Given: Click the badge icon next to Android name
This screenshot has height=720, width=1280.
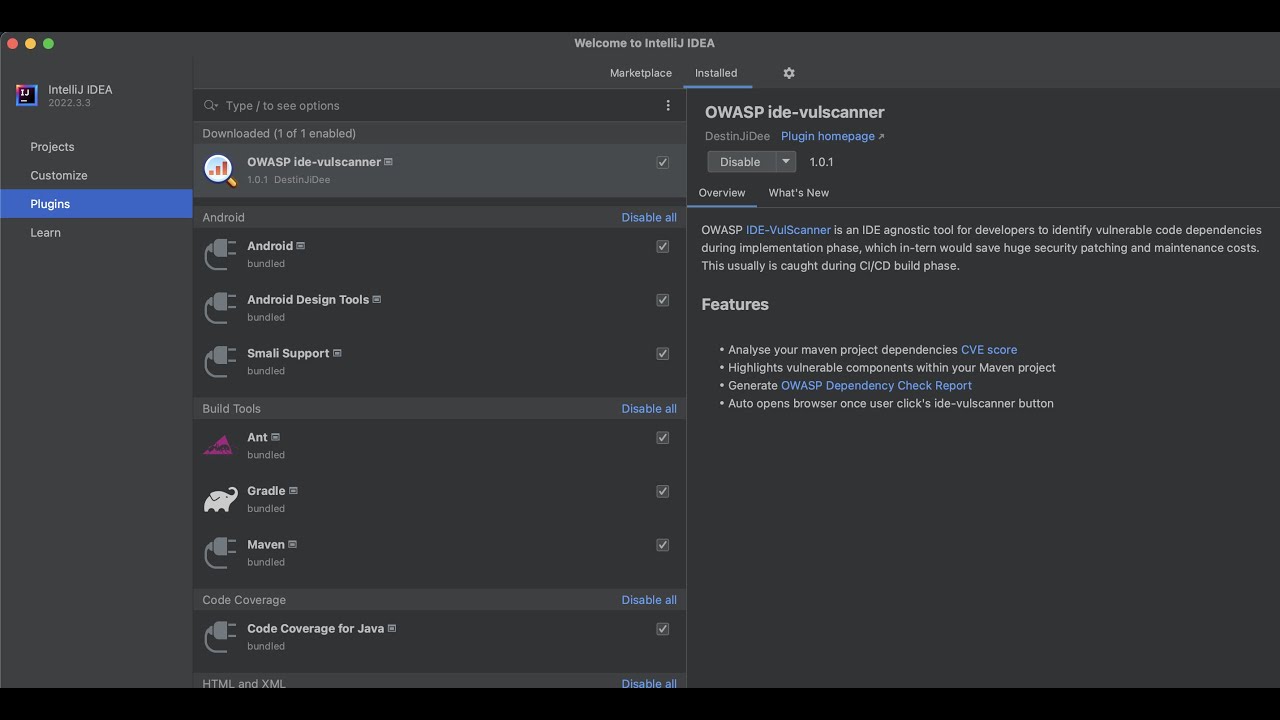Looking at the screenshot, I should coord(300,246).
